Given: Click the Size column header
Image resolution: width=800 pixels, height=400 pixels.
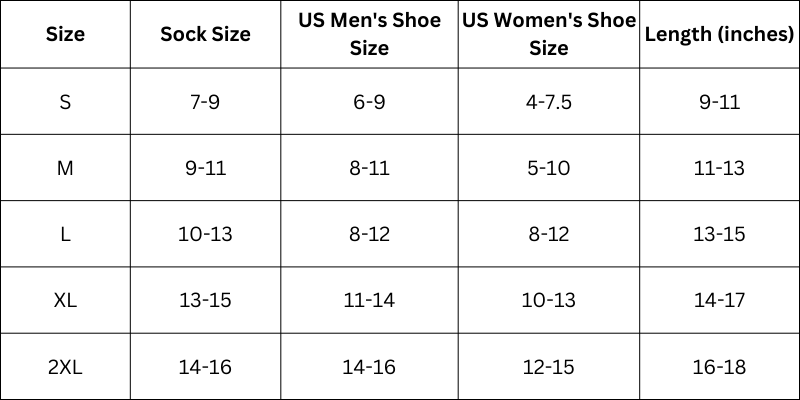Looking at the screenshot, I should click(65, 34).
